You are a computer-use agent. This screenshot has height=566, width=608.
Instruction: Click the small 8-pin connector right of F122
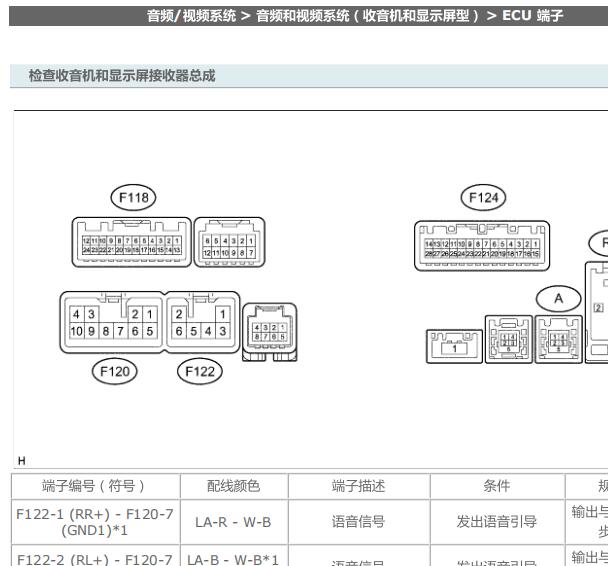click(270, 333)
